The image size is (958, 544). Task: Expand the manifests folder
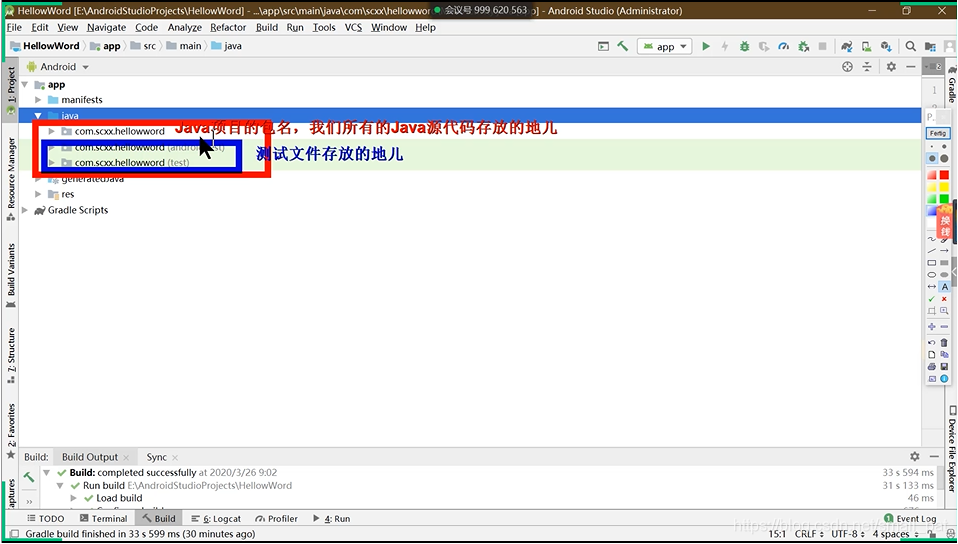(38, 100)
